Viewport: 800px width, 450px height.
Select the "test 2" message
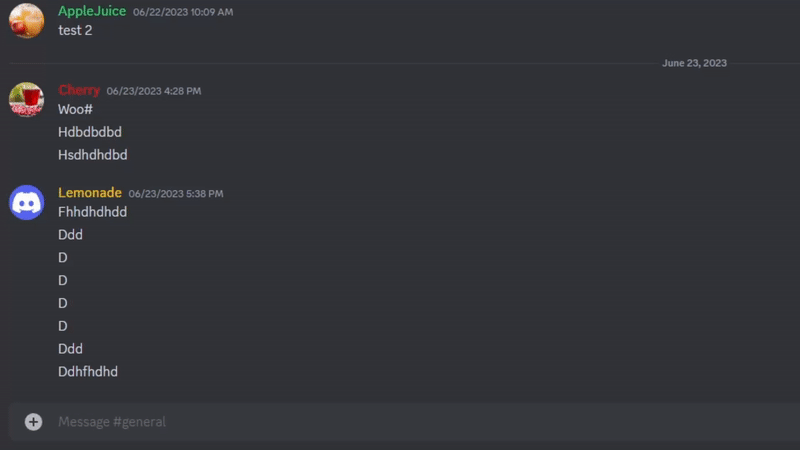[75, 30]
